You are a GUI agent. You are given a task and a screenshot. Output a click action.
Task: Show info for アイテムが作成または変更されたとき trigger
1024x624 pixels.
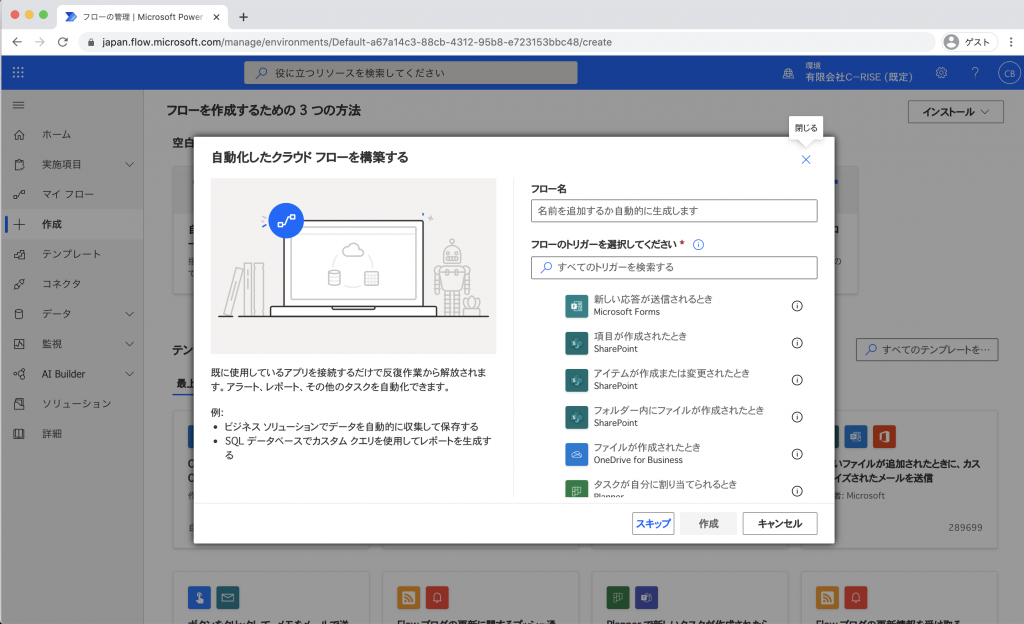[x=797, y=380]
